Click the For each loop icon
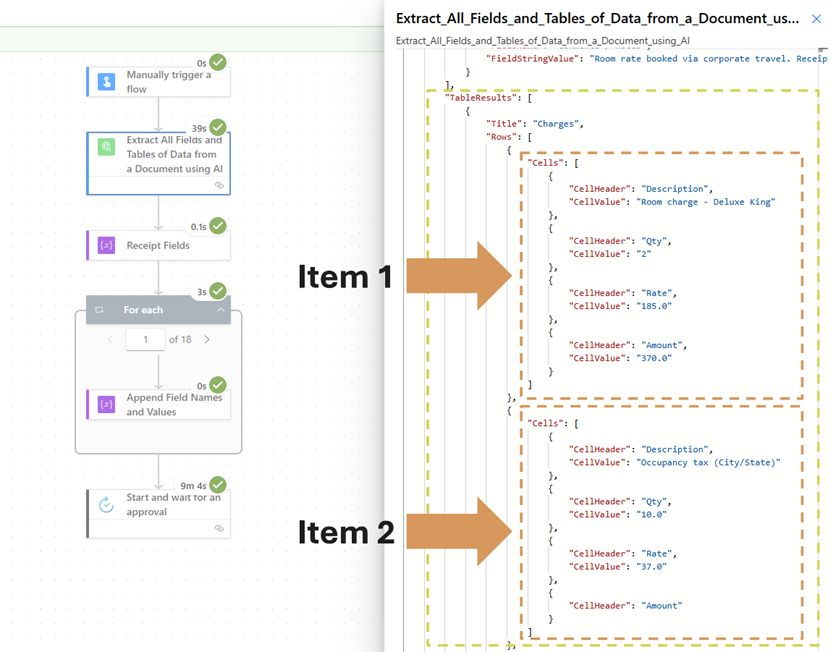 pyautogui.click(x=99, y=310)
